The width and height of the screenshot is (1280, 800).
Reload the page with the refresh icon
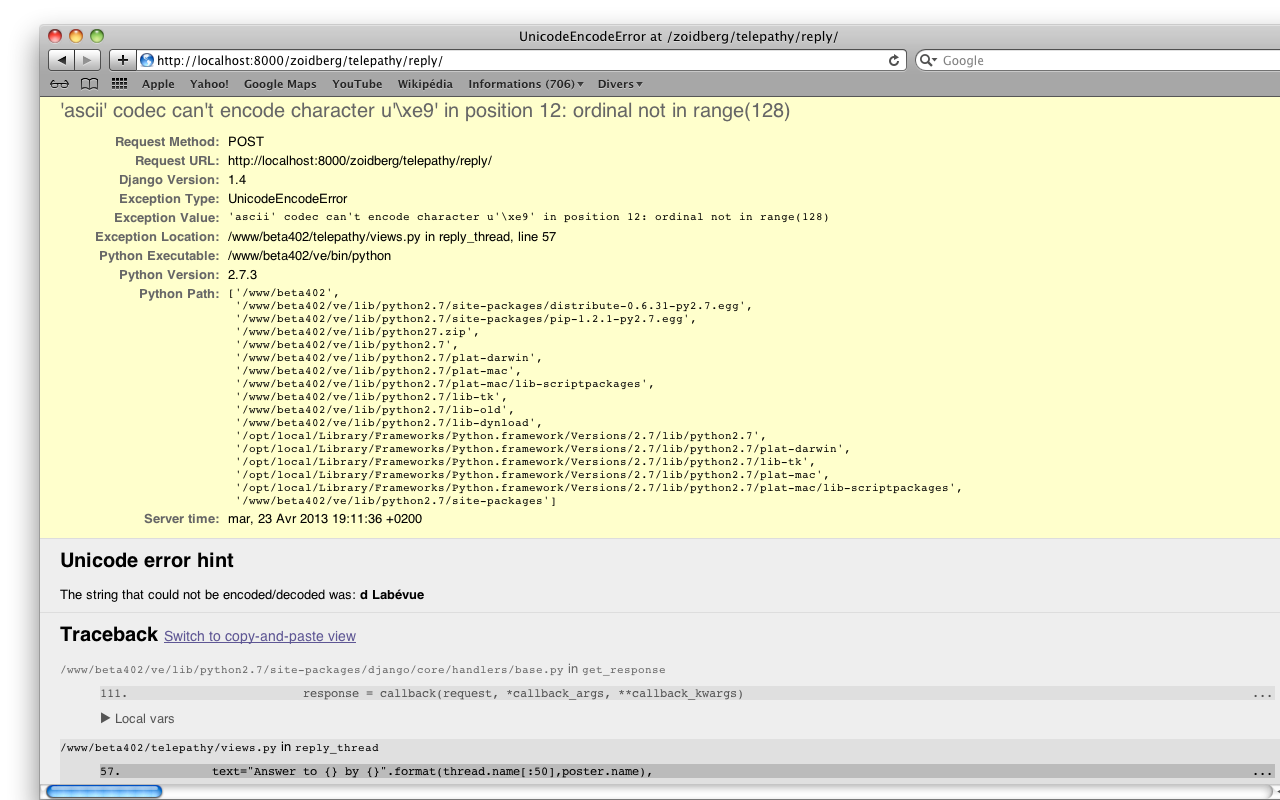[894, 60]
